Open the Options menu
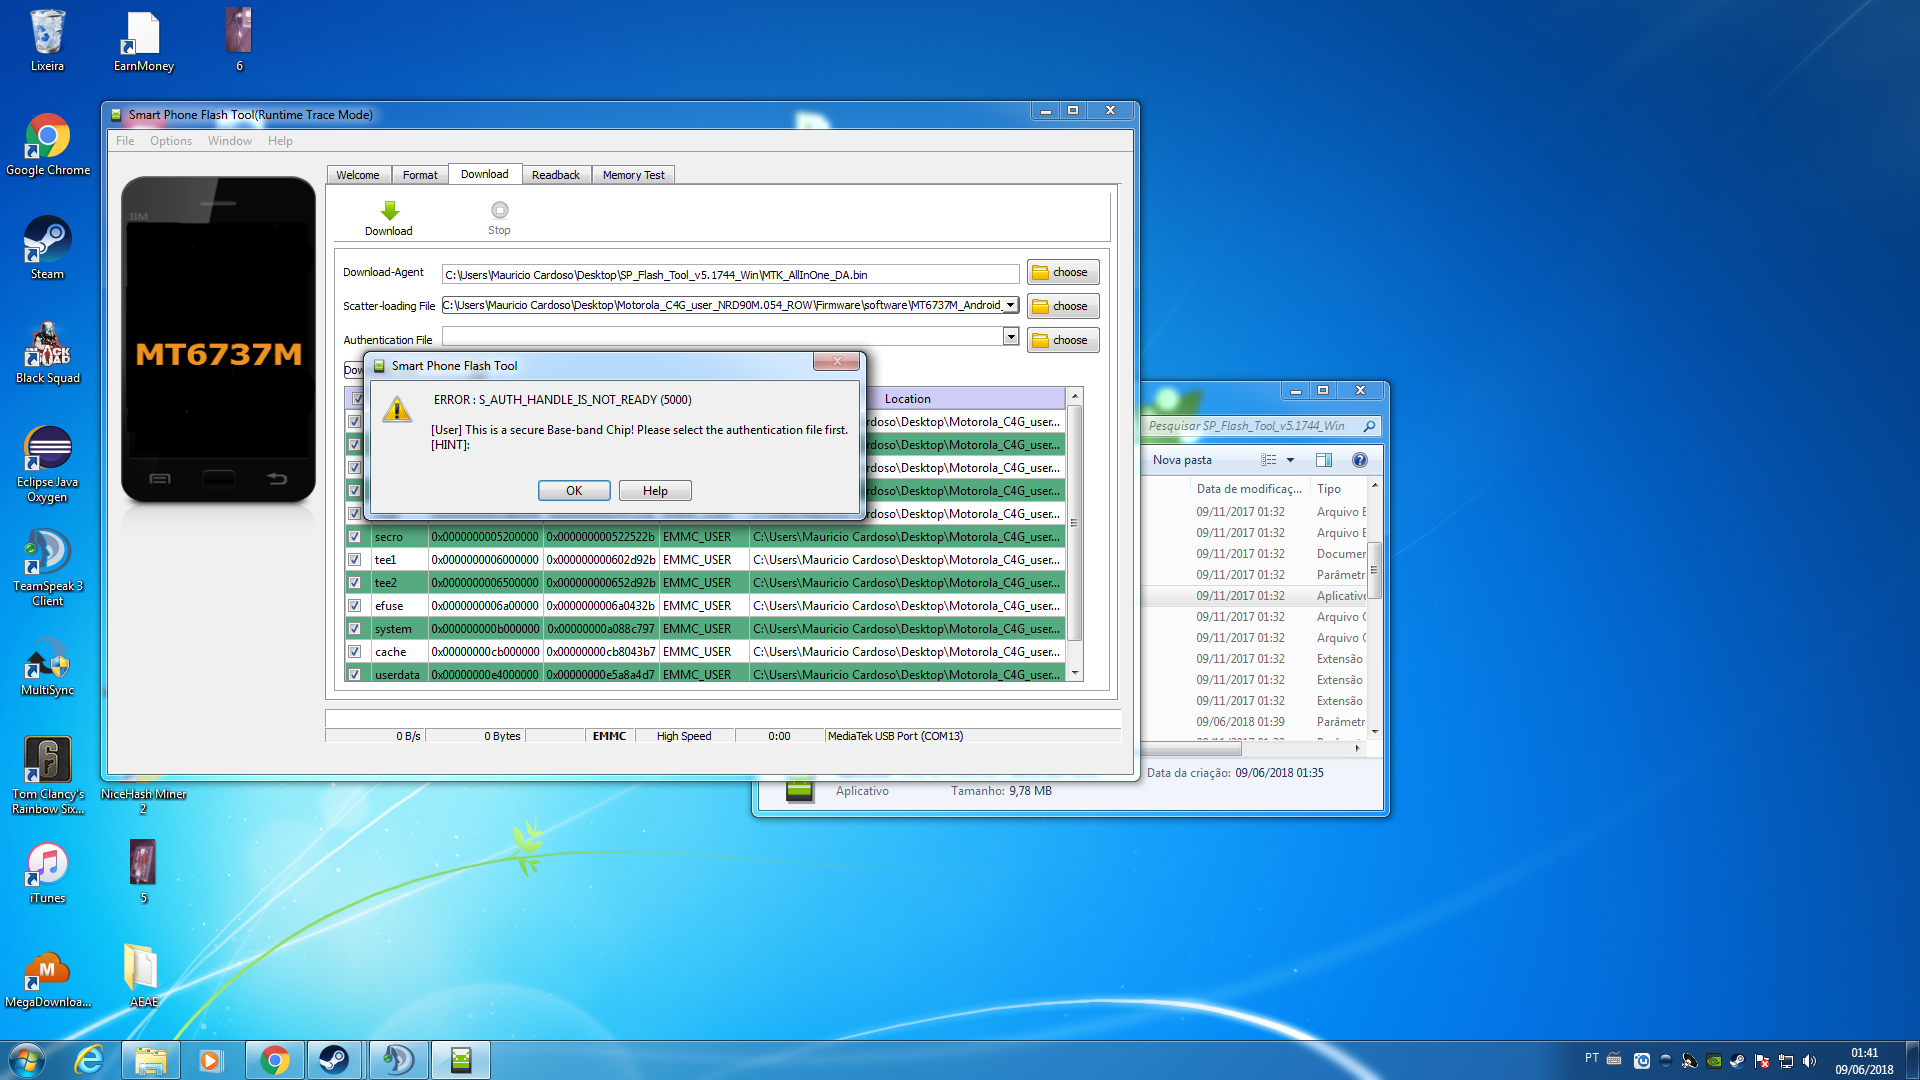This screenshot has width=1920, height=1080. [171, 141]
